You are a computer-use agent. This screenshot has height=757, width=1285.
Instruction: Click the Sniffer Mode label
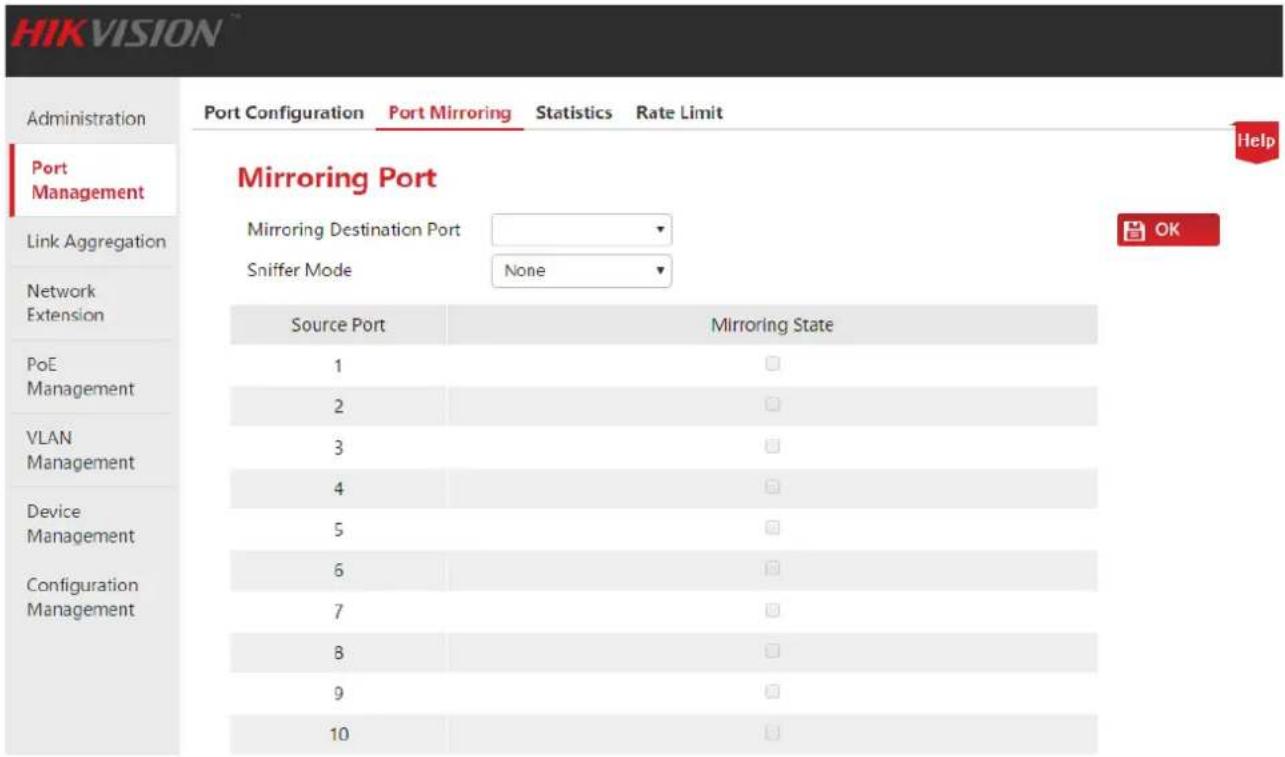(x=300, y=270)
